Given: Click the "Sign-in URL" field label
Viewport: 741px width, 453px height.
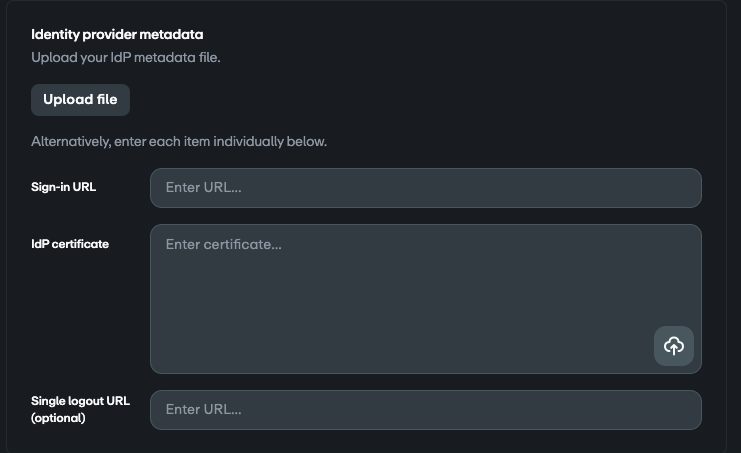Looking at the screenshot, I should point(64,187).
